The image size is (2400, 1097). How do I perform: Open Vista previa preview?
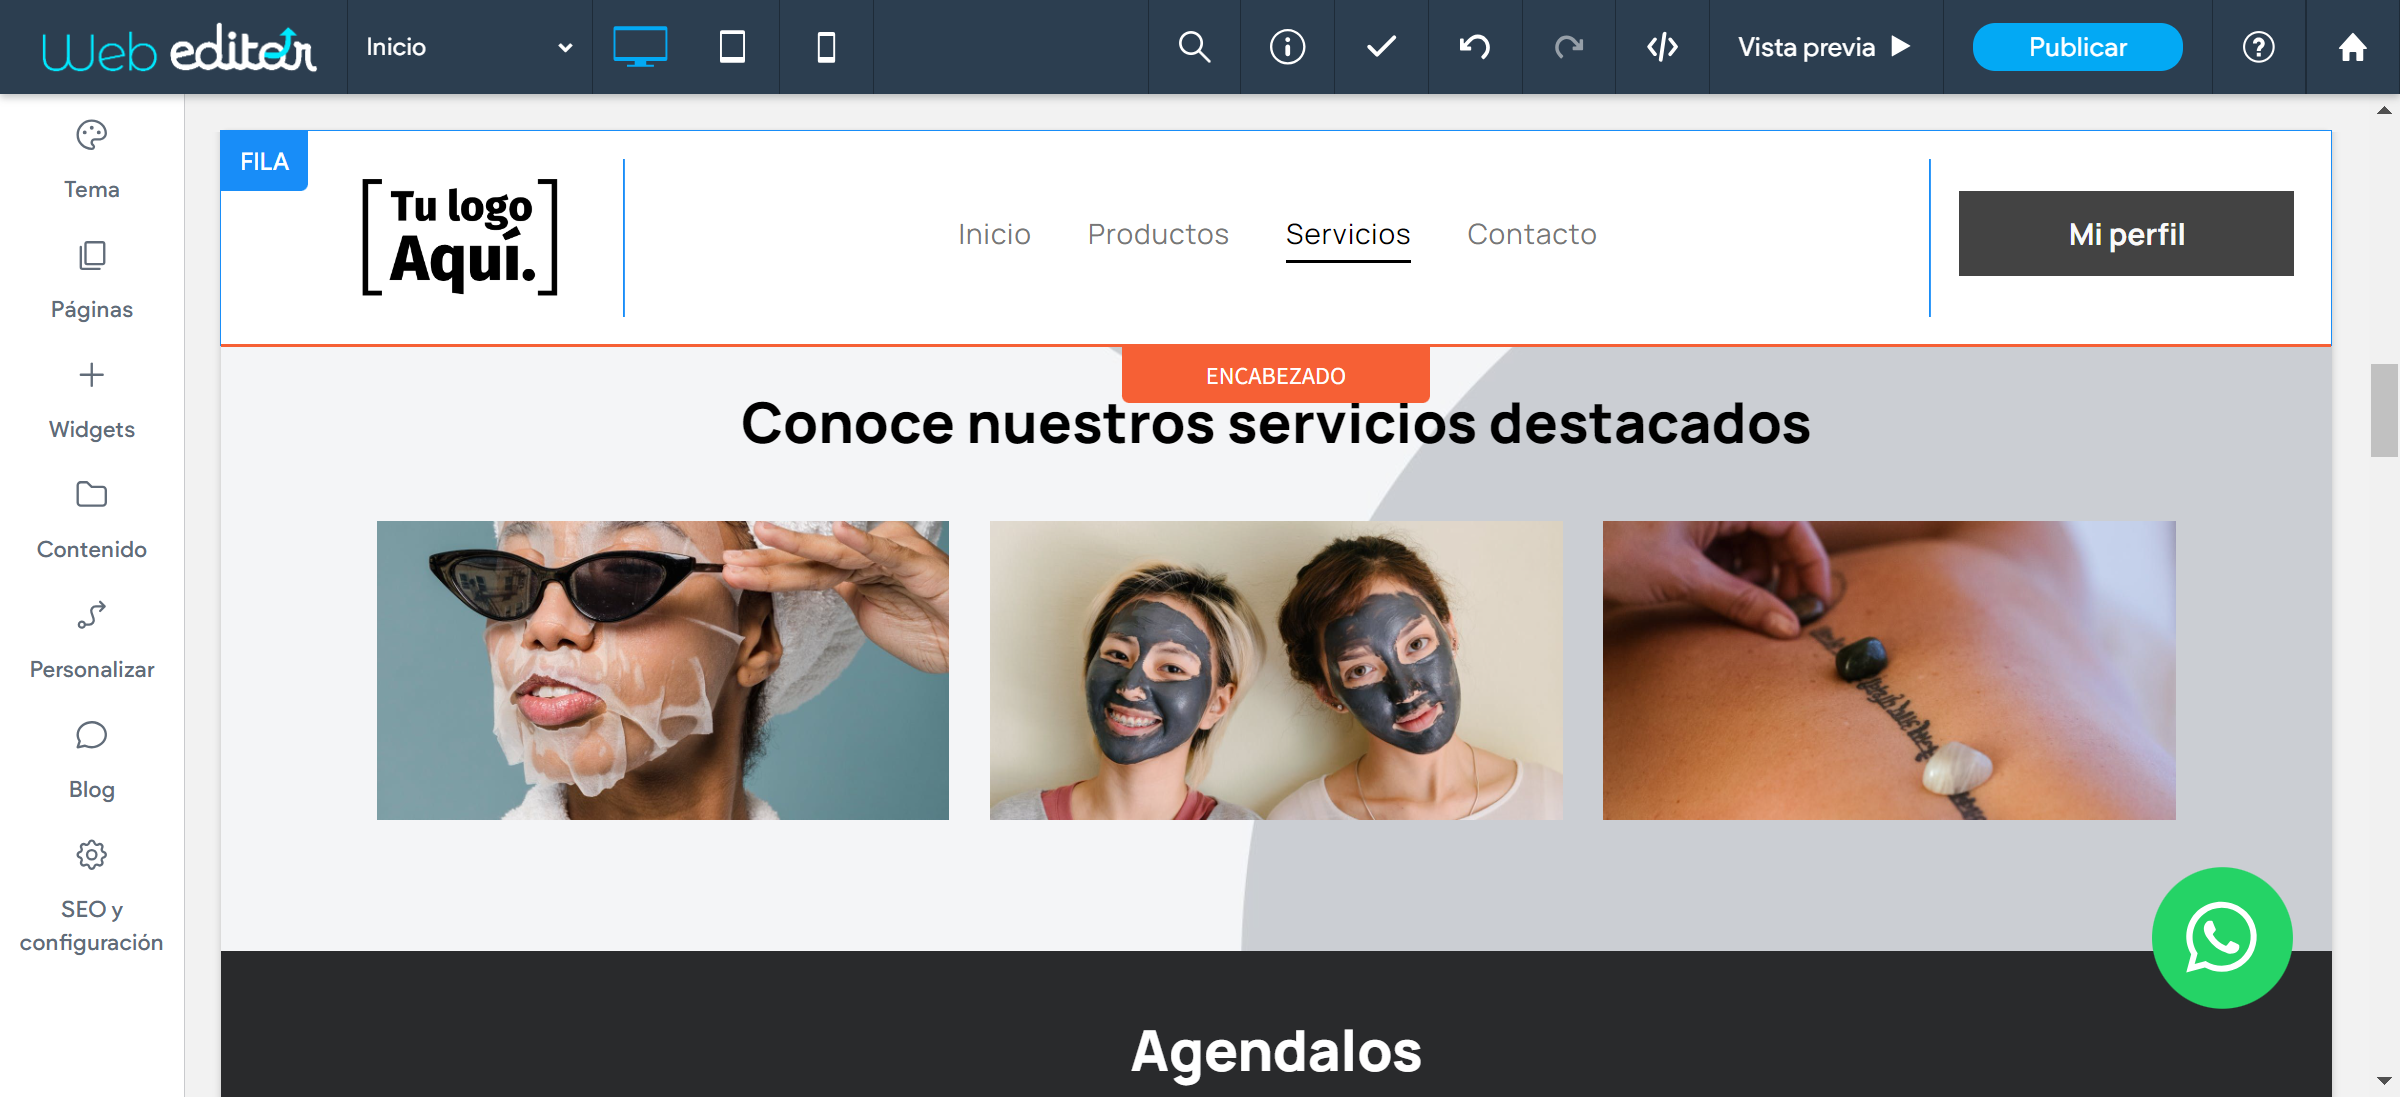(1825, 47)
